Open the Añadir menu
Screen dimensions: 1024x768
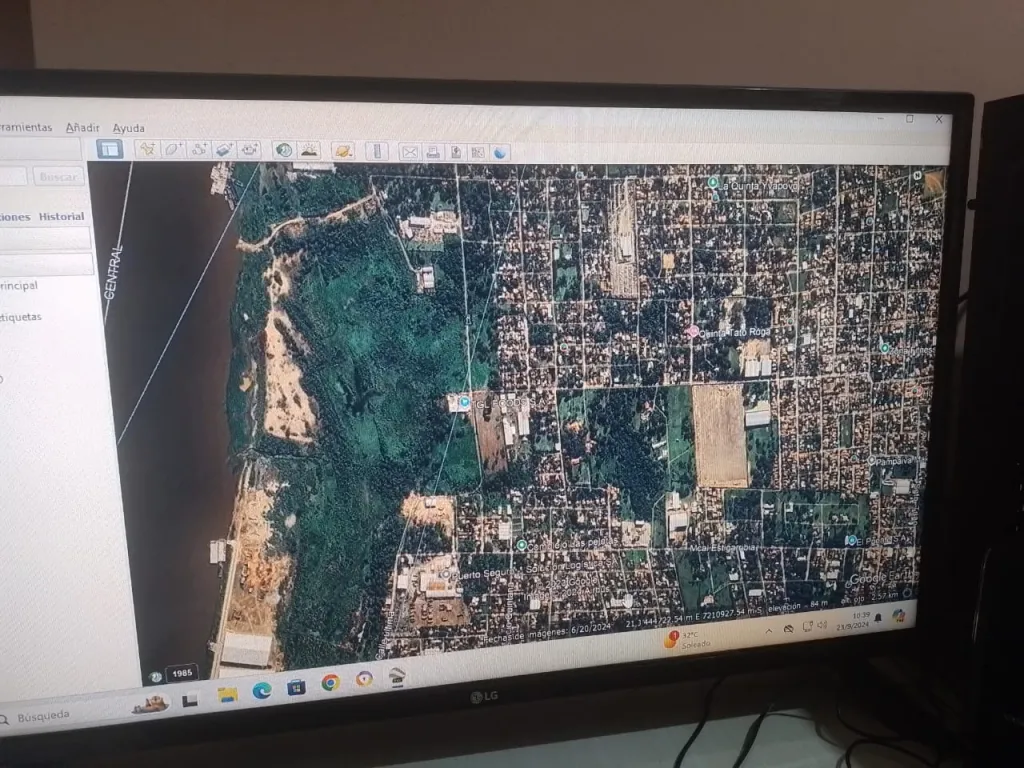pyautogui.click(x=83, y=127)
